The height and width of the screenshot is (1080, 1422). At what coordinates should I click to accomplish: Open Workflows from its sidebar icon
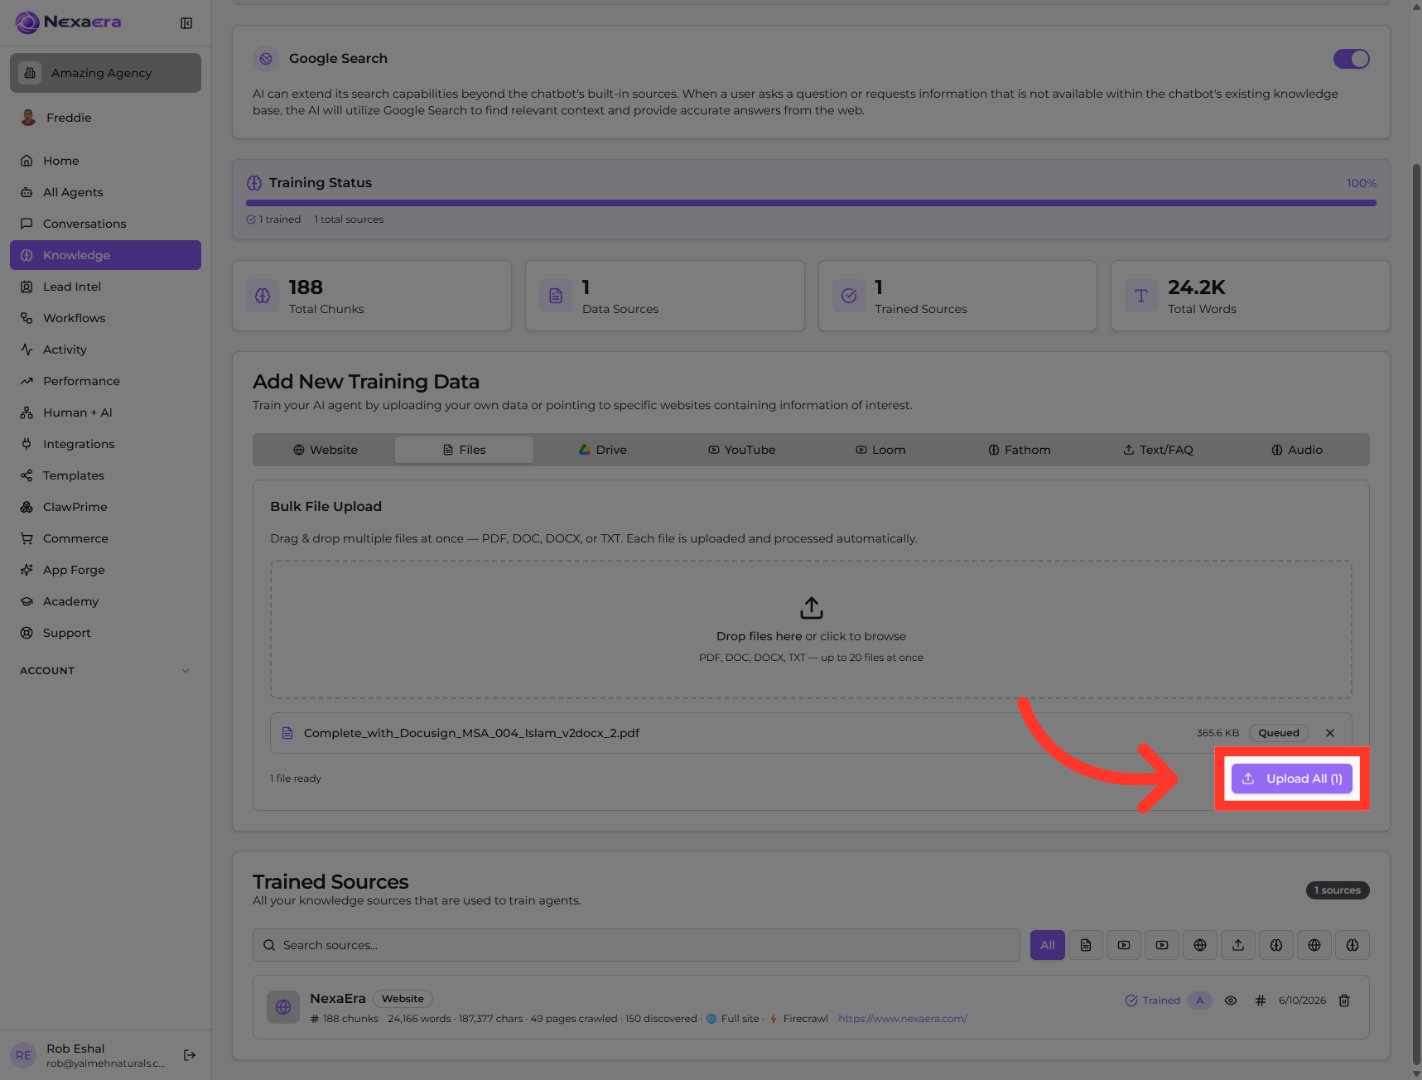point(27,318)
